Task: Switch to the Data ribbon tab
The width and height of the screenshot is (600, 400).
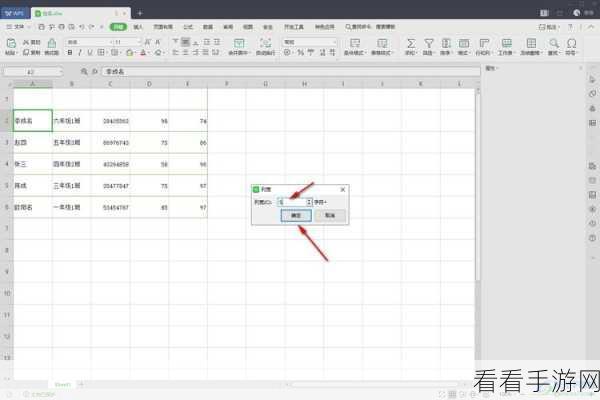Action: 208,27
